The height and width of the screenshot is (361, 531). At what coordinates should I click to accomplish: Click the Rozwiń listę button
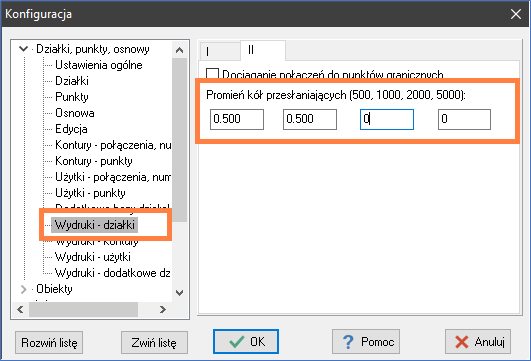click(49, 343)
